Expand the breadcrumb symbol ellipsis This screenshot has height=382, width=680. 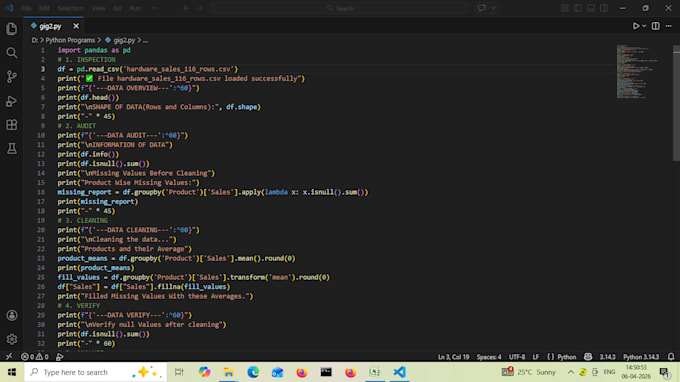[145, 40]
